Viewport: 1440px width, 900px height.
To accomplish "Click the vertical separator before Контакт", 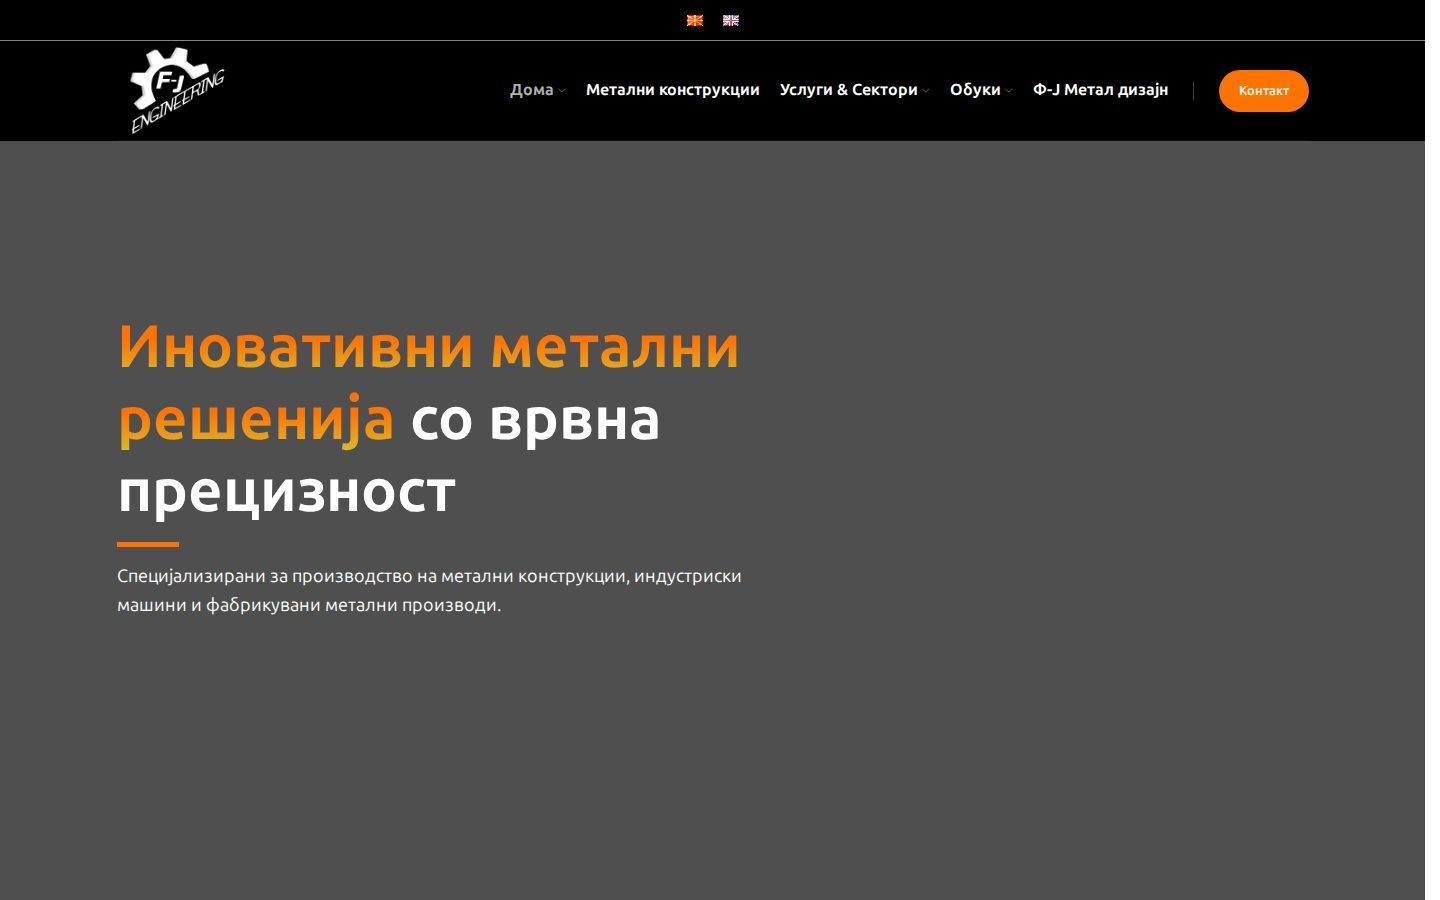I will 1193,91.
